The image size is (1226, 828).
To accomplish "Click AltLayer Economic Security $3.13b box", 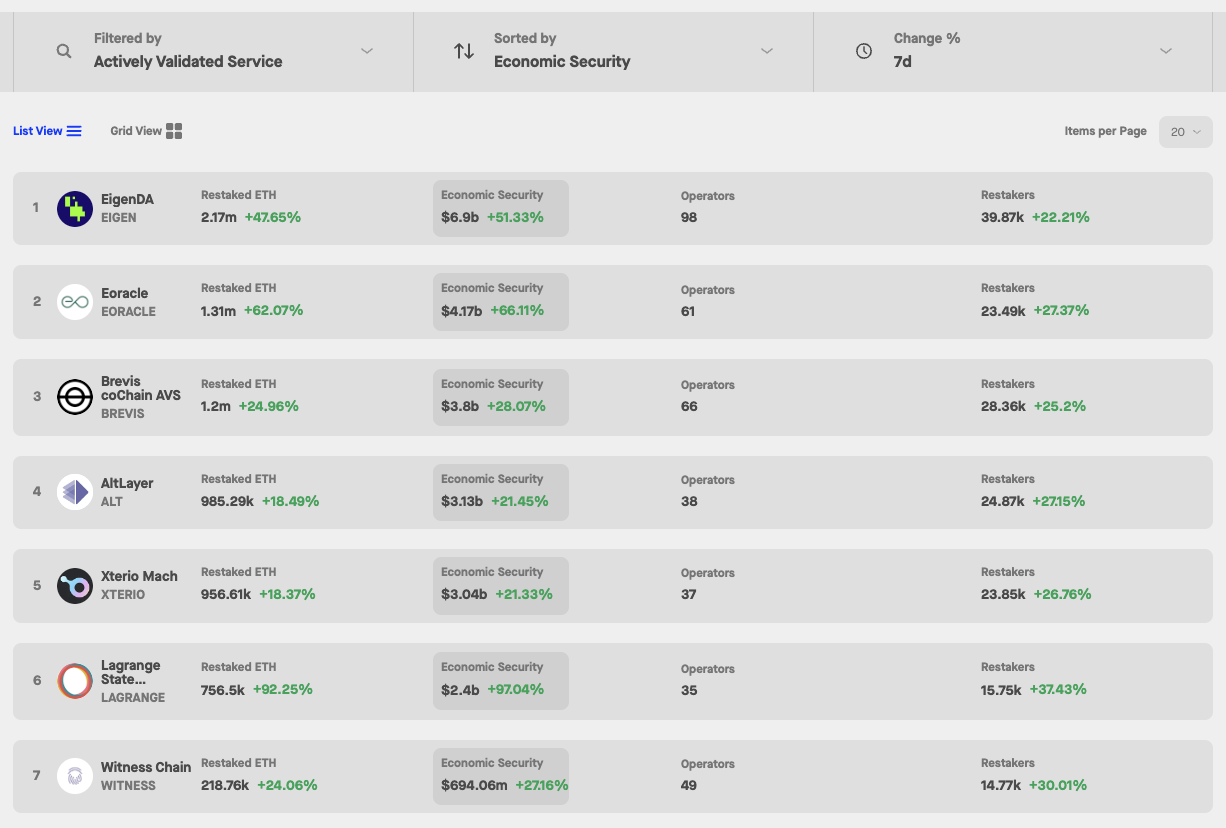I will (x=501, y=492).
